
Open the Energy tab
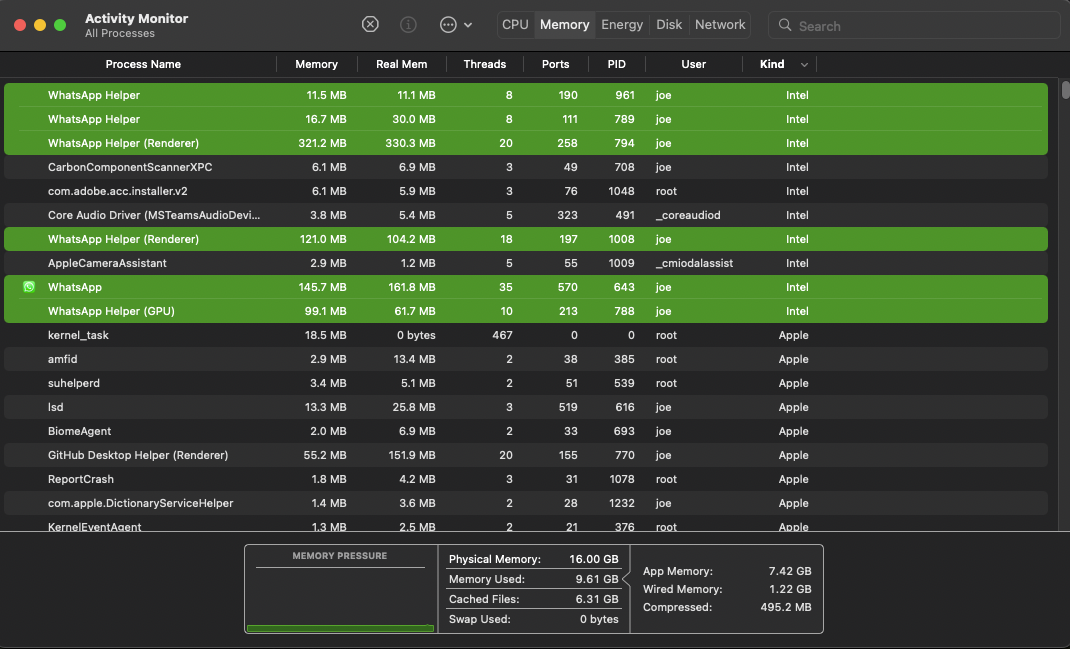(x=622, y=25)
